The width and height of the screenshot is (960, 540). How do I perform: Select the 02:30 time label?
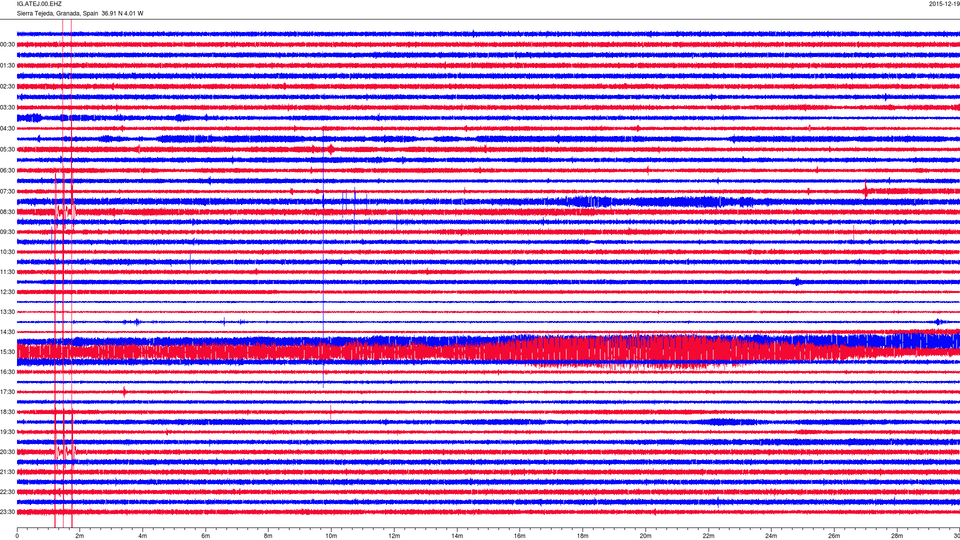(7, 87)
